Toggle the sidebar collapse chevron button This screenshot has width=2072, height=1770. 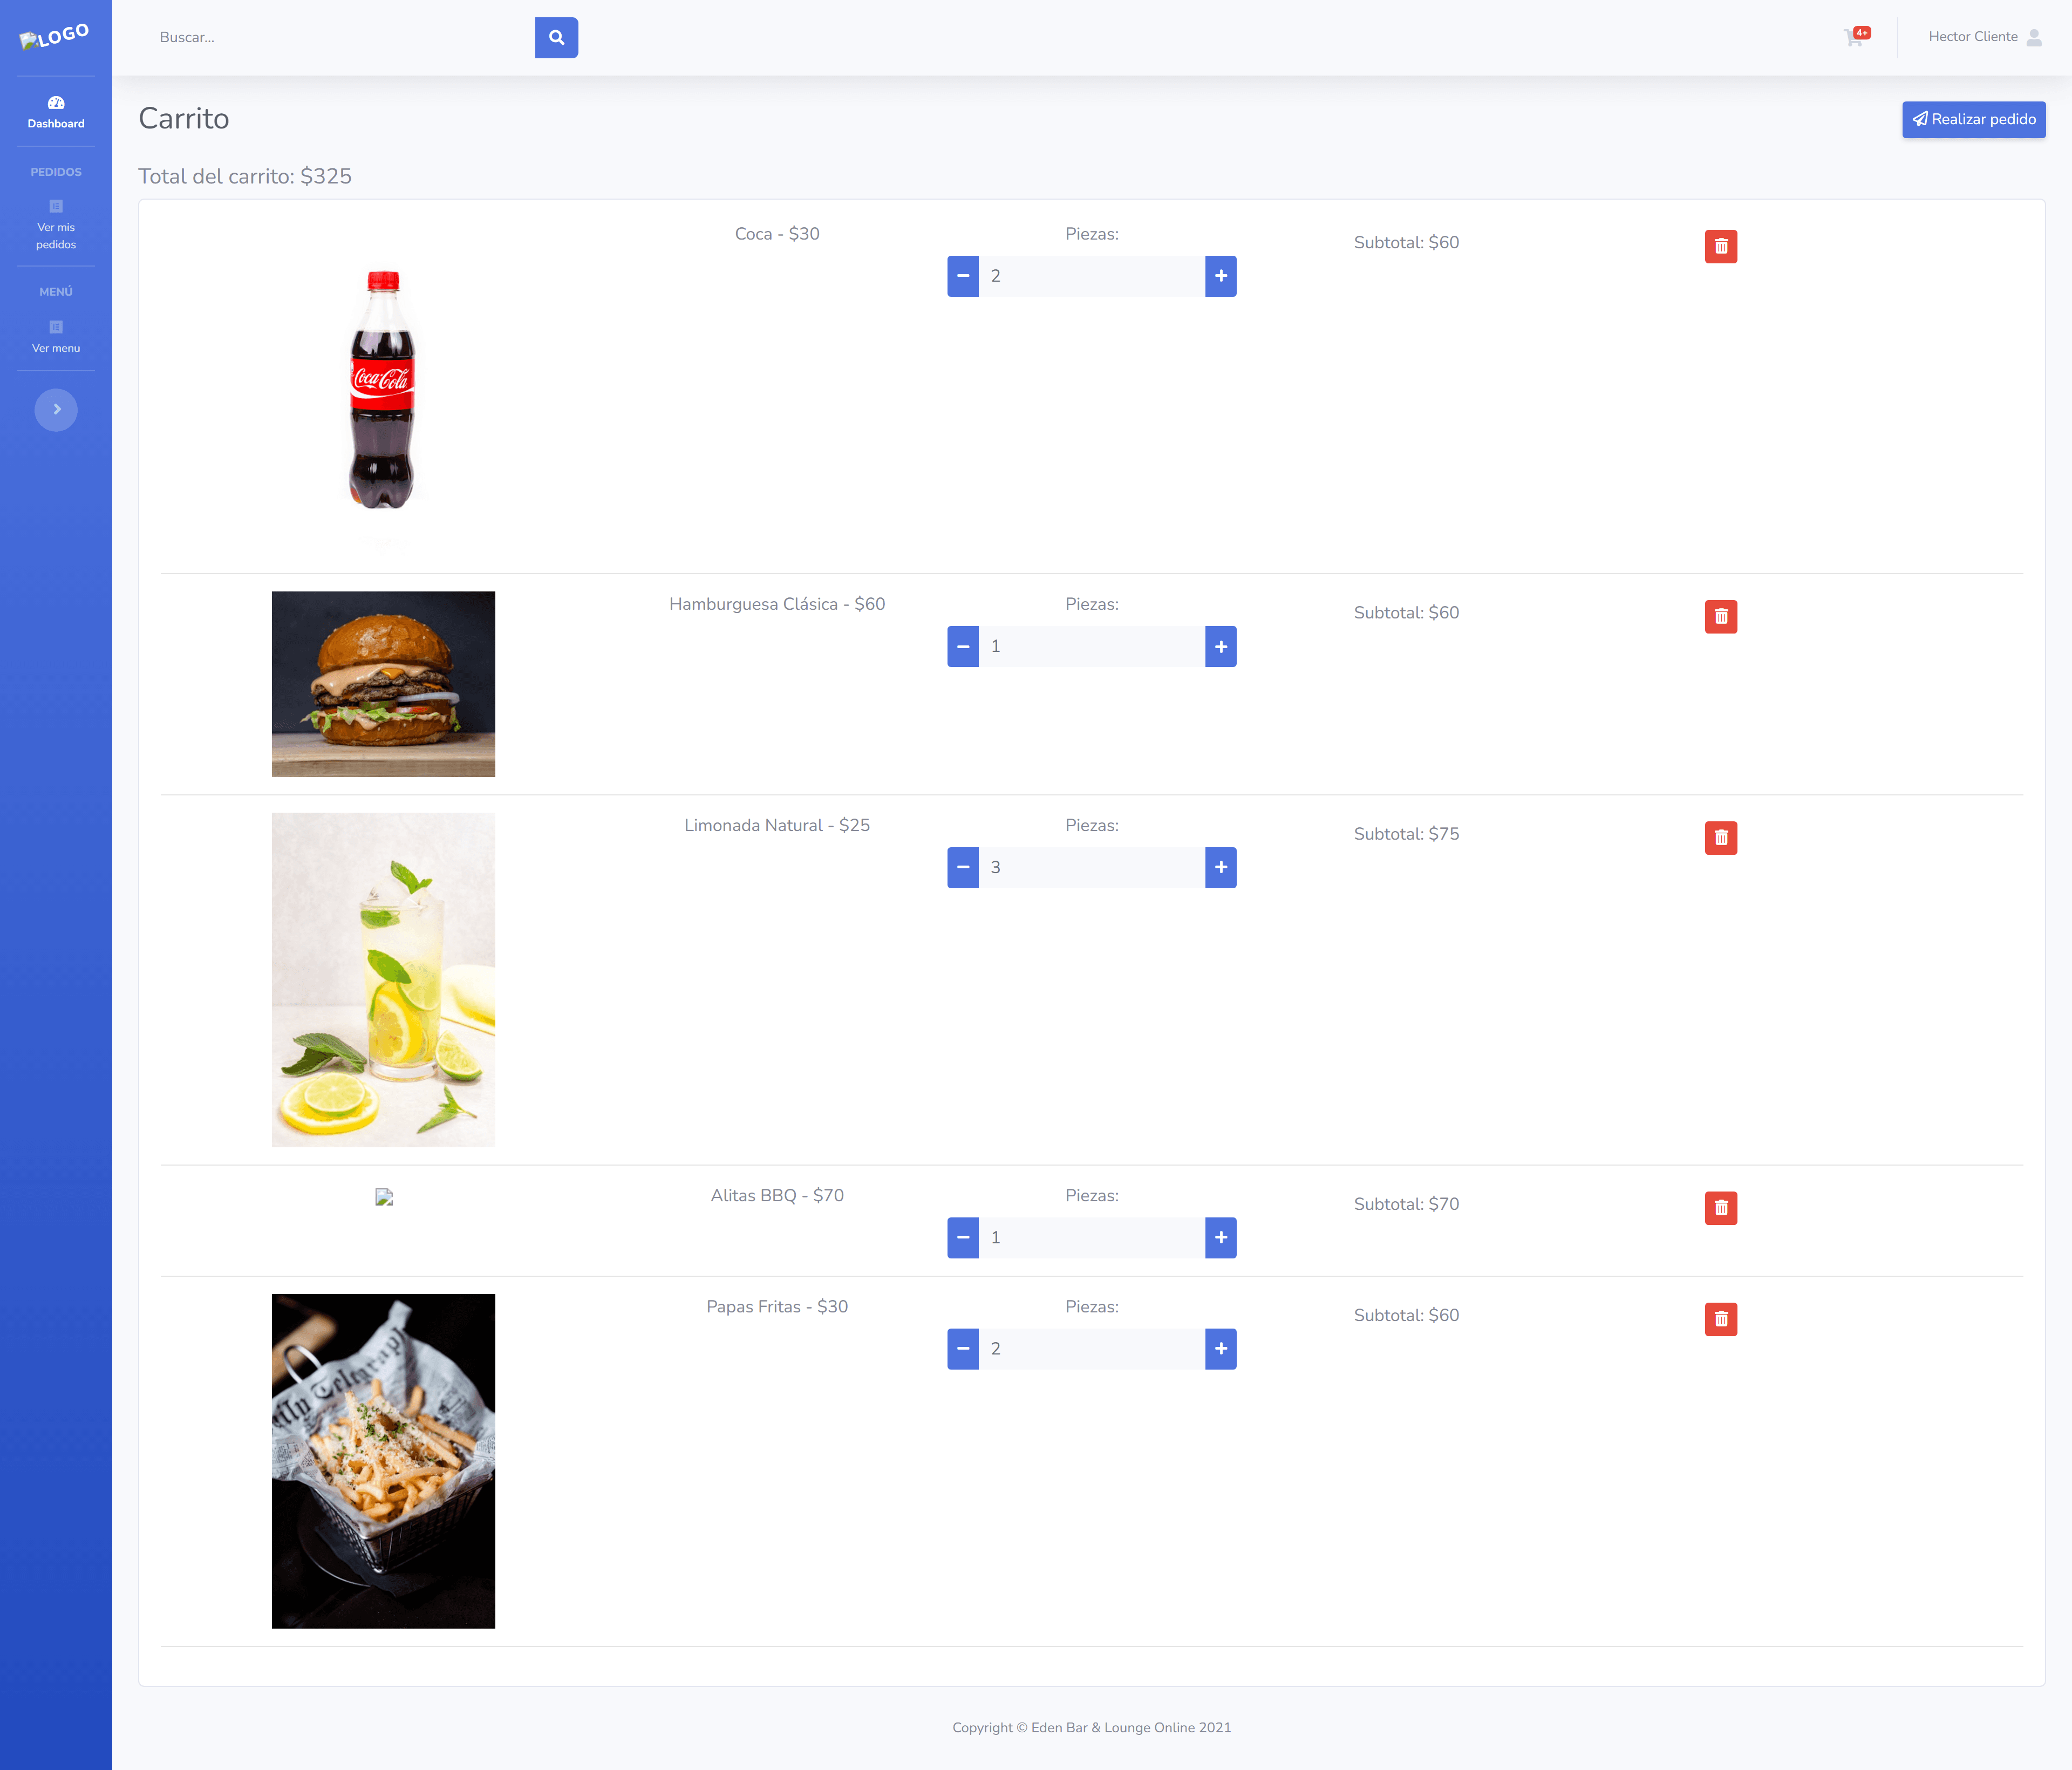pyautogui.click(x=56, y=410)
